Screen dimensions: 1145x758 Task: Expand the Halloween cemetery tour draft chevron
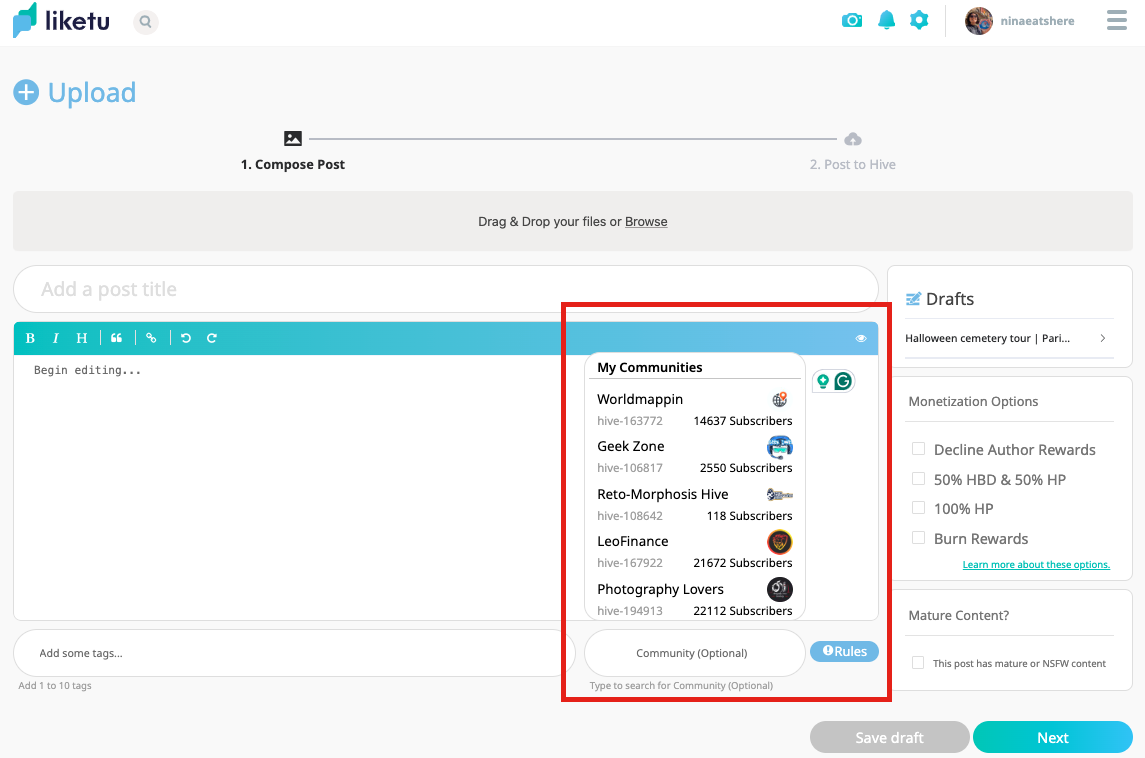tap(1103, 338)
